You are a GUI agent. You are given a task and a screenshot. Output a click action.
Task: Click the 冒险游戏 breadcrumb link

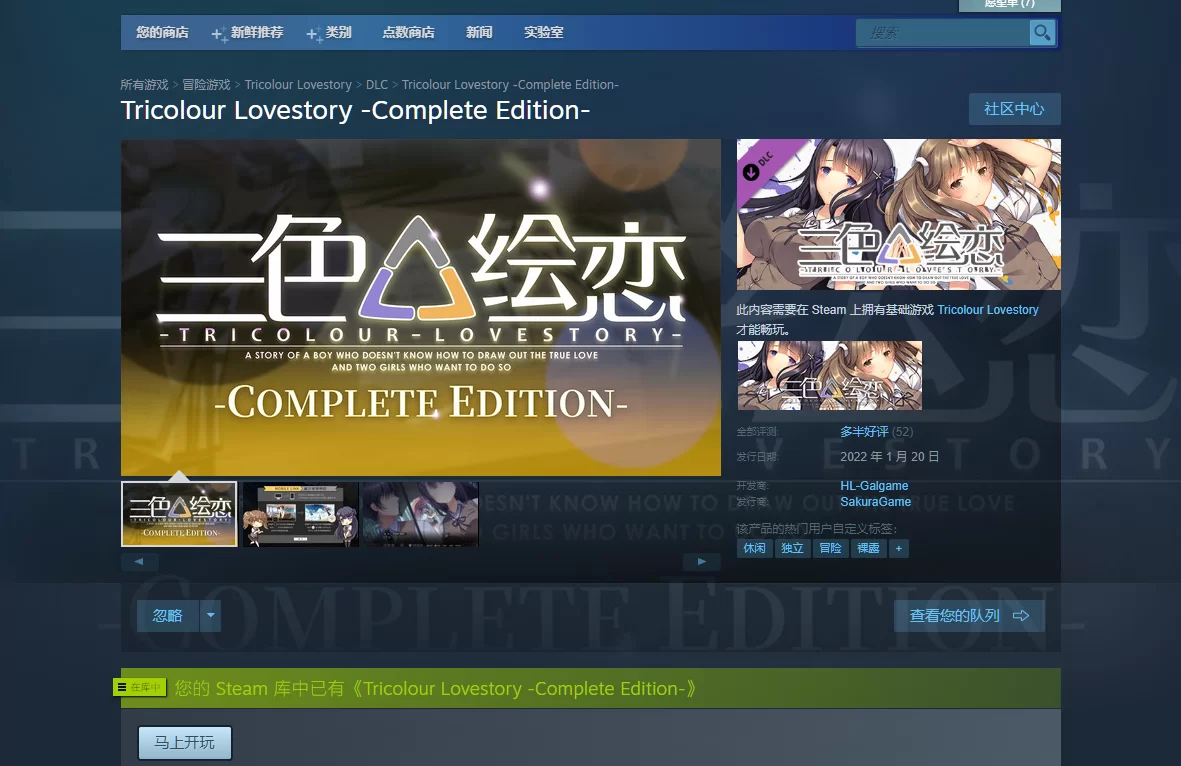pyautogui.click(x=206, y=85)
